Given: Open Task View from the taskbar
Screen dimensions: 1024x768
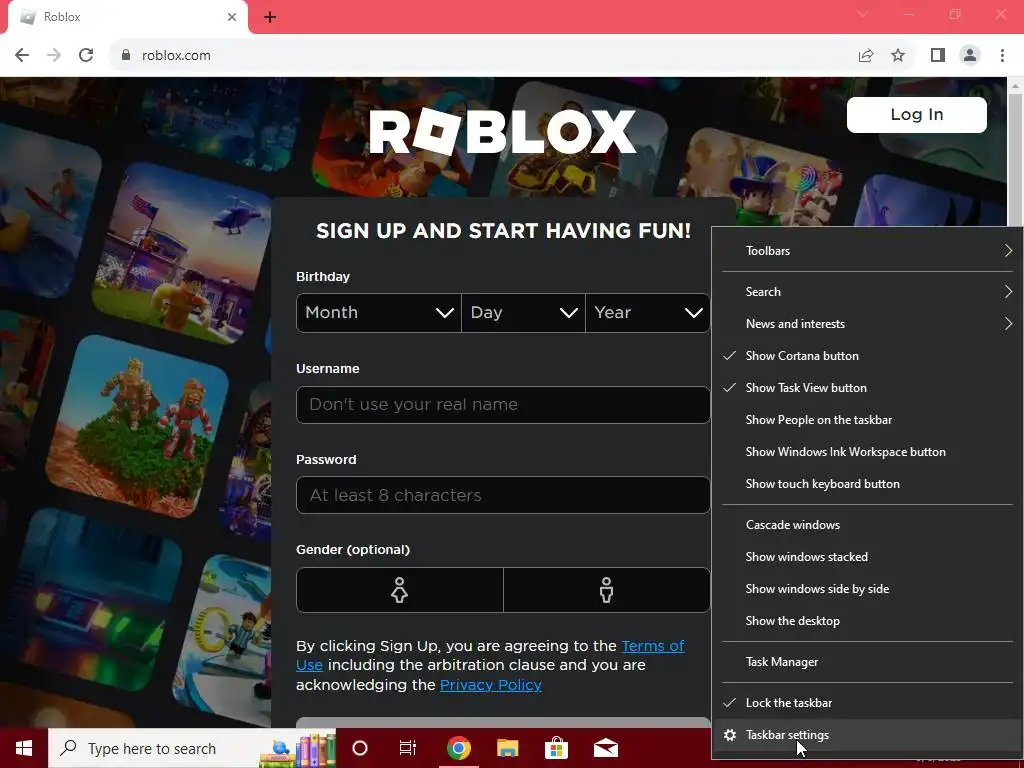Looking at the screenshot, I should 408,748.
